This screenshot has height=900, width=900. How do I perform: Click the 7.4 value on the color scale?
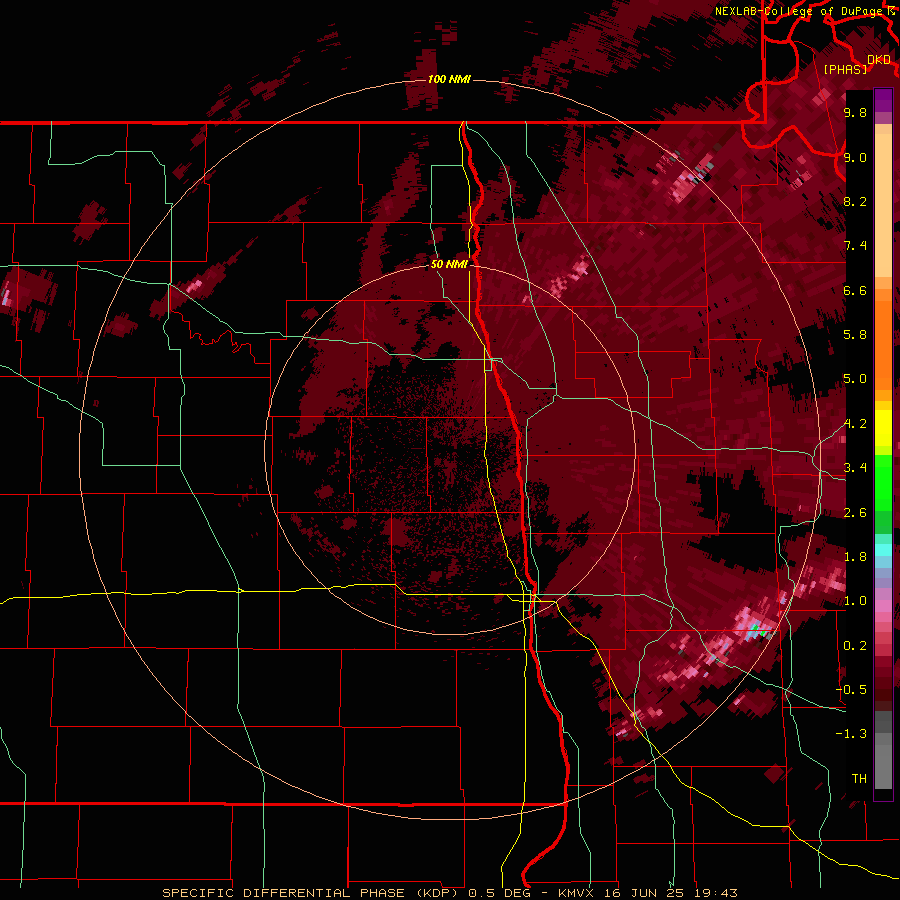855,246
